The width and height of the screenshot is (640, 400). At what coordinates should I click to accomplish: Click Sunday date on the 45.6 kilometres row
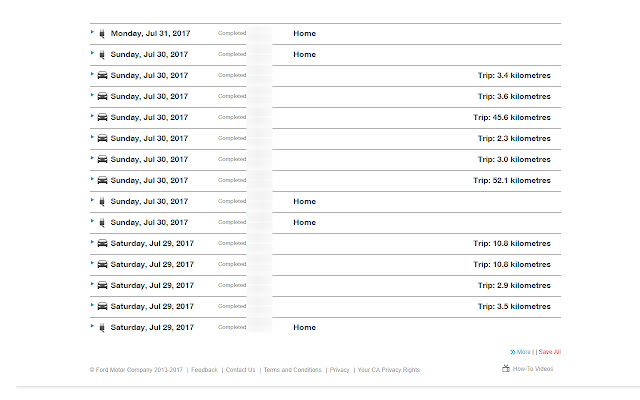point(149,118)
